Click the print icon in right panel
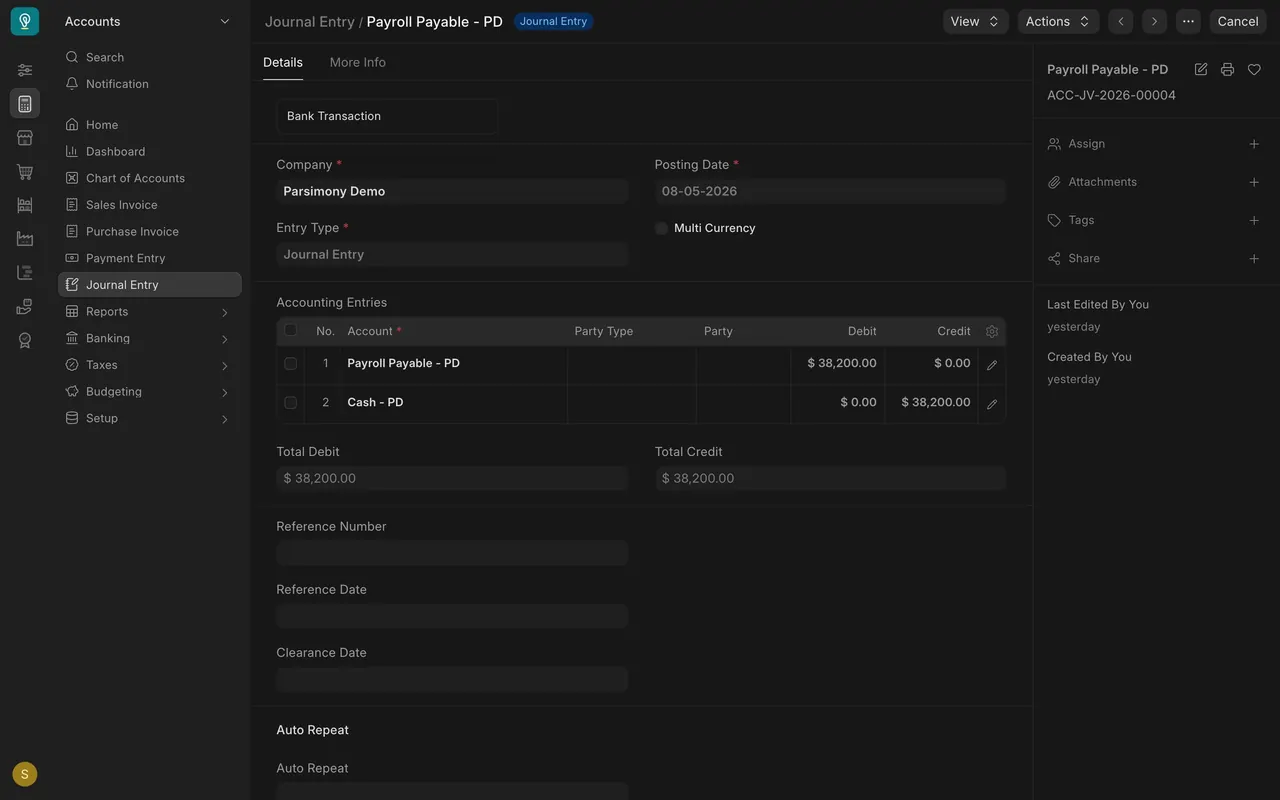The width and height of the screenshot is (1280, 800). tap(1227, 69)
